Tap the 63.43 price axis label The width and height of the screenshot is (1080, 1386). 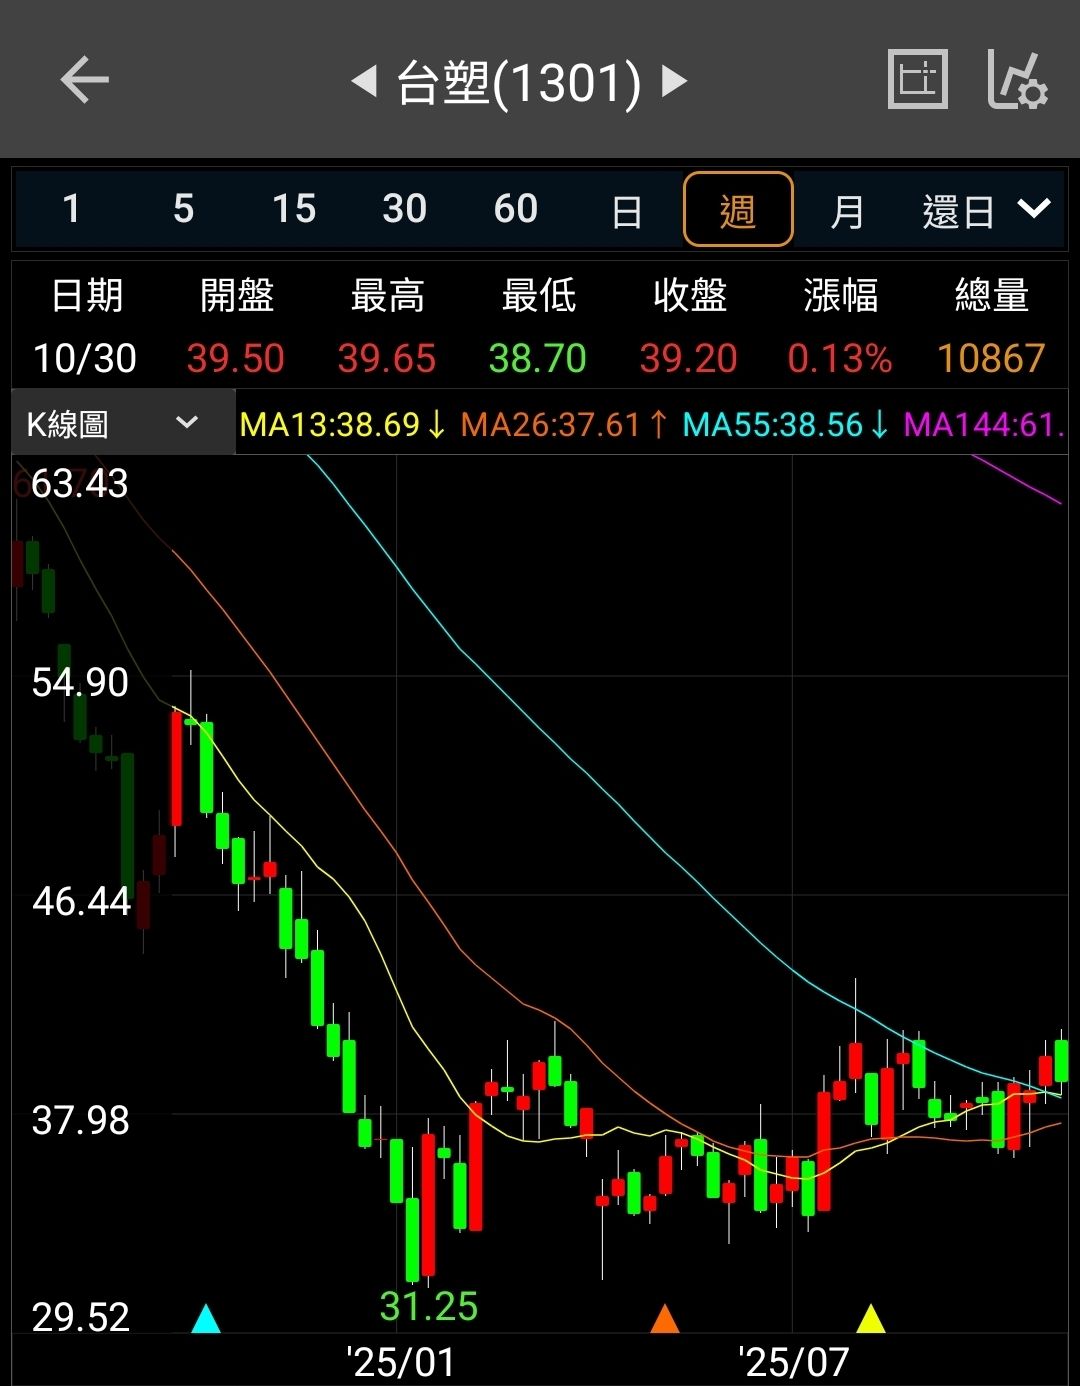[80, 484]
